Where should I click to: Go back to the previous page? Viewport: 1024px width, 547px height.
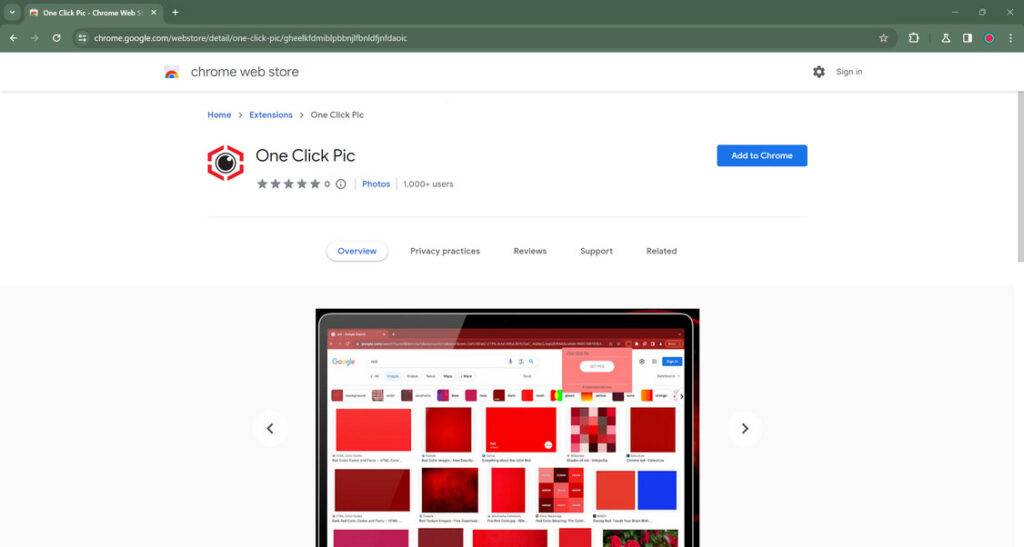click(x=13, y=38)
